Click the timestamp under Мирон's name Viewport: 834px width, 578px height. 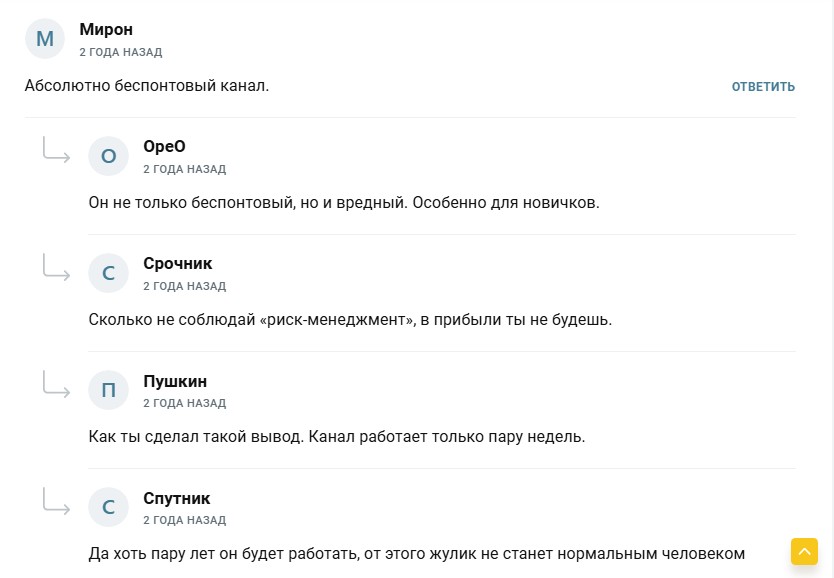pyautogui.click(x=121, y=52)
